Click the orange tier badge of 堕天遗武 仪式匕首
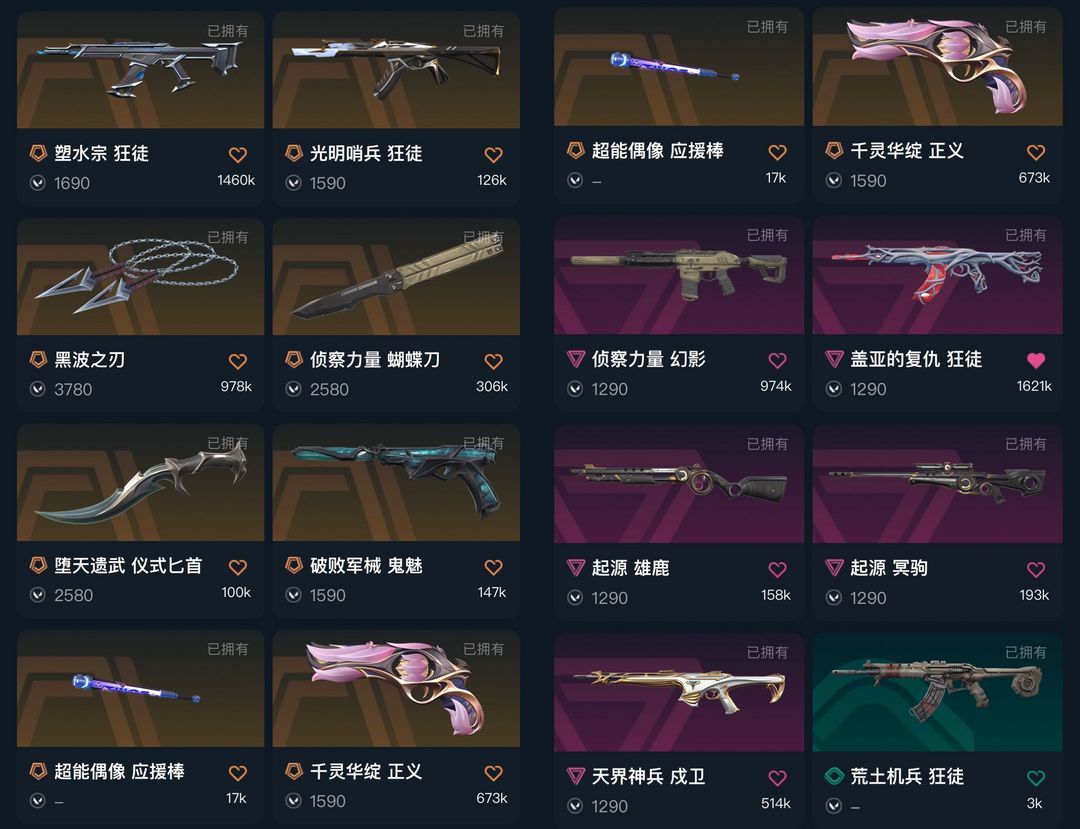The image size is (1080, 829). click(x=39, y=565)
